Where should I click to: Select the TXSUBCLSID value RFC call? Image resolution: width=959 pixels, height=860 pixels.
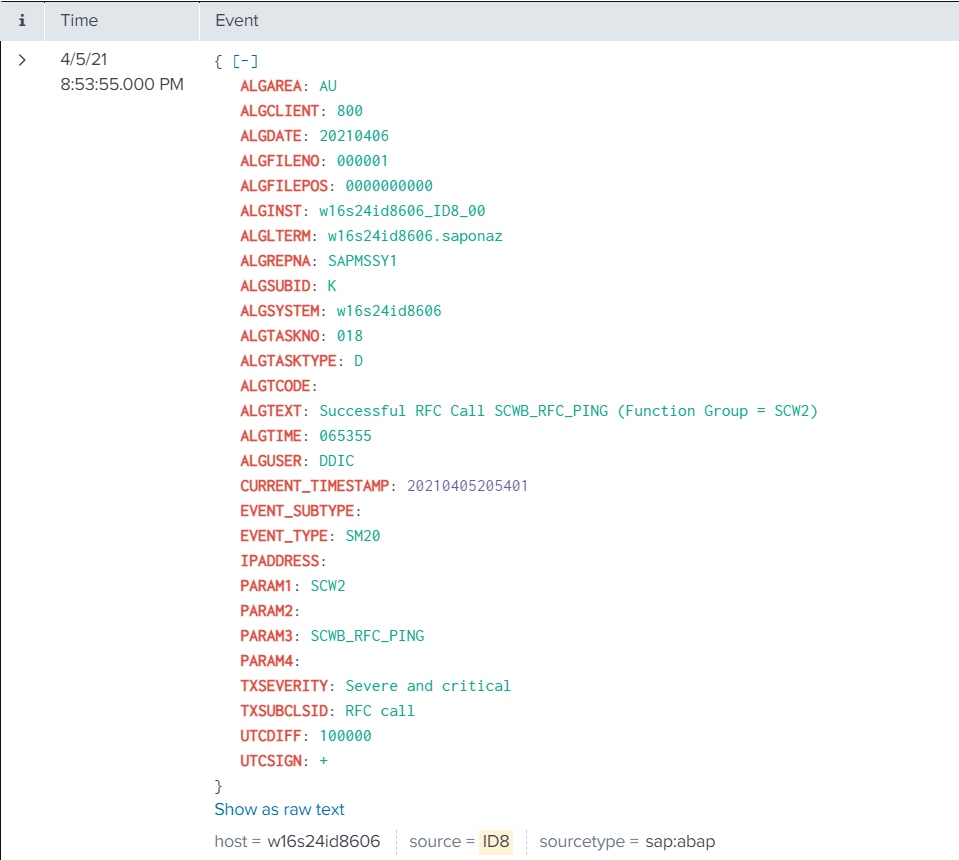379,711
